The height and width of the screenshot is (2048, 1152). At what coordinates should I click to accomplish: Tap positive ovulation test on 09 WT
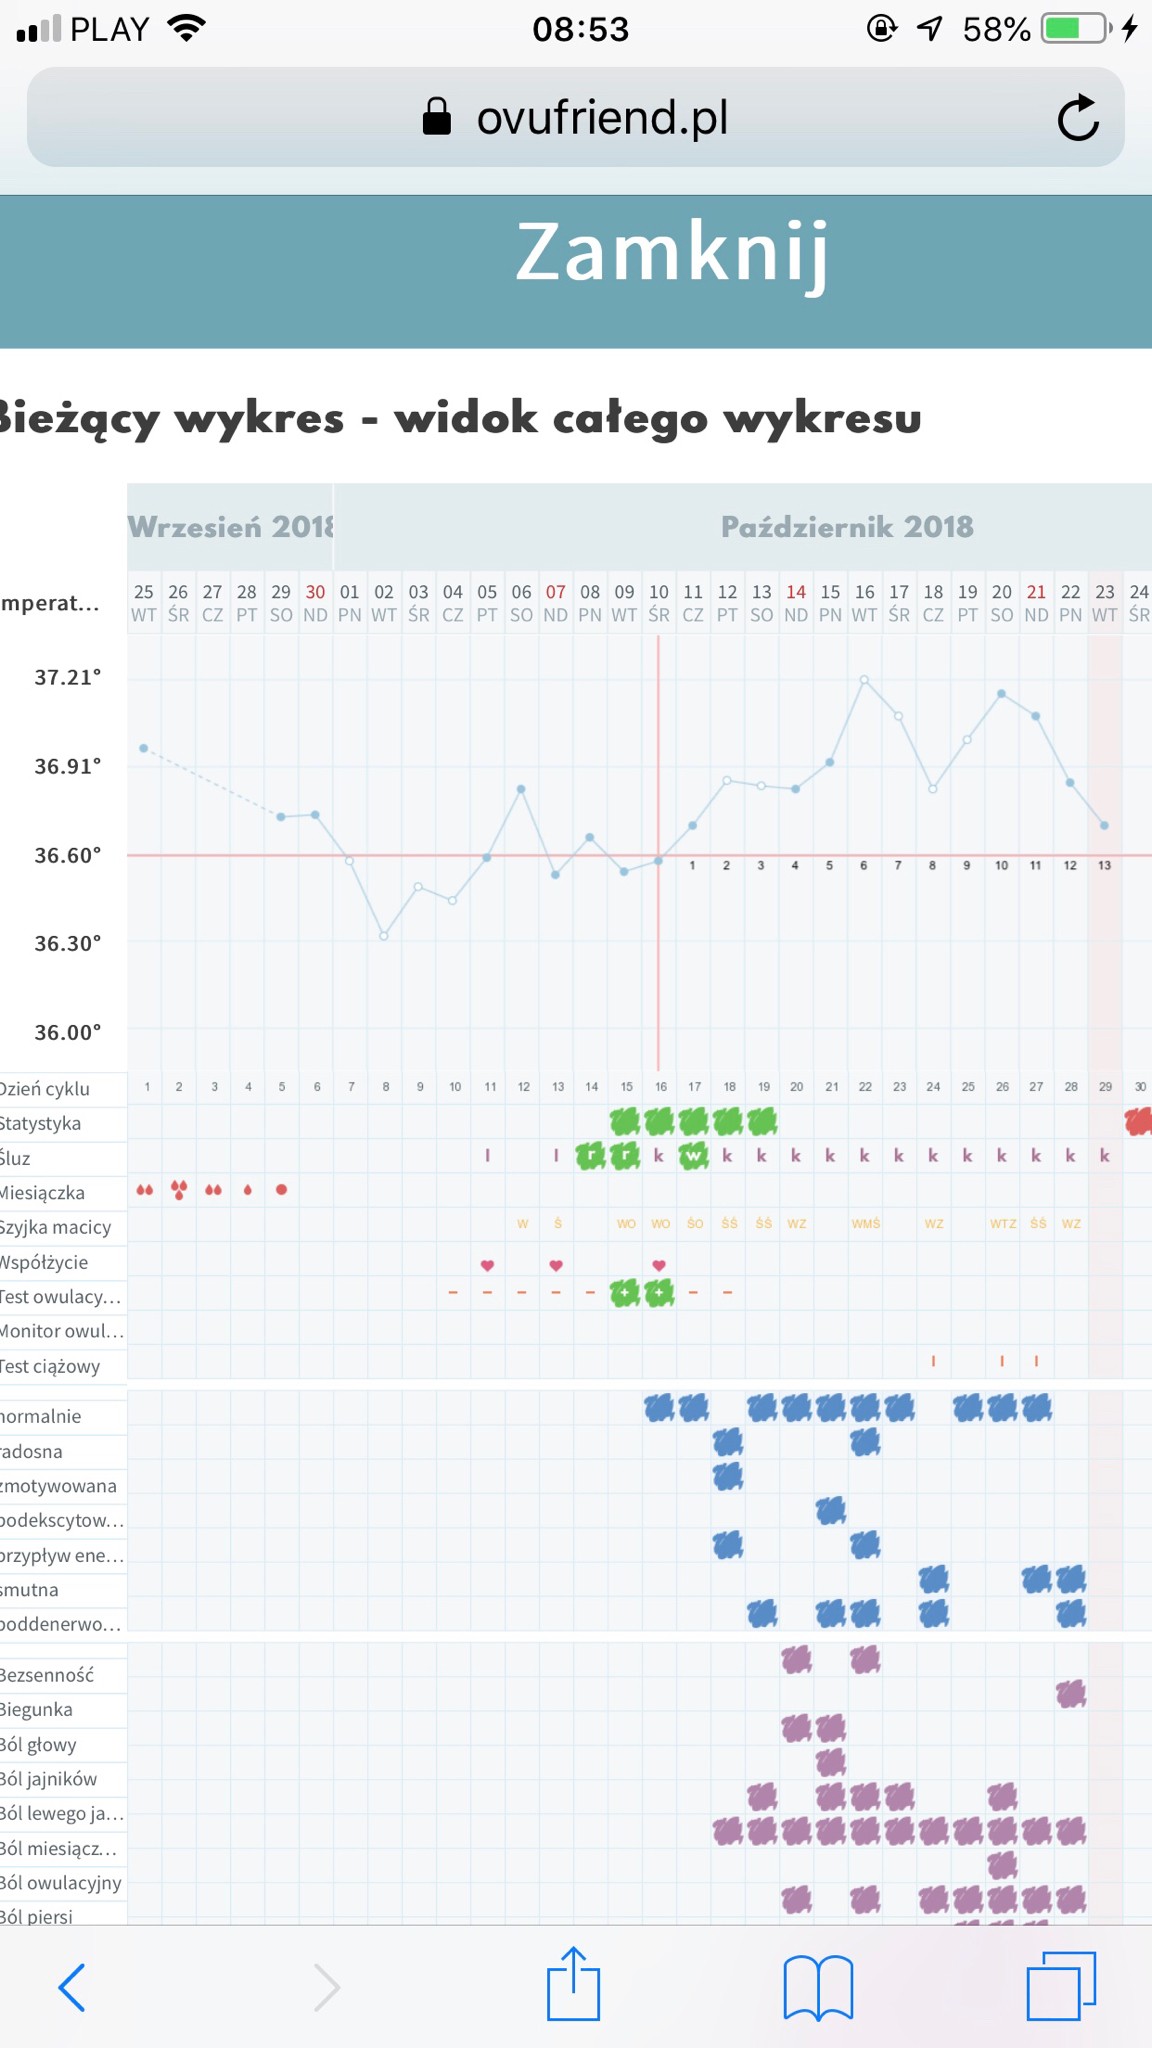click(x=625, y=1293)
